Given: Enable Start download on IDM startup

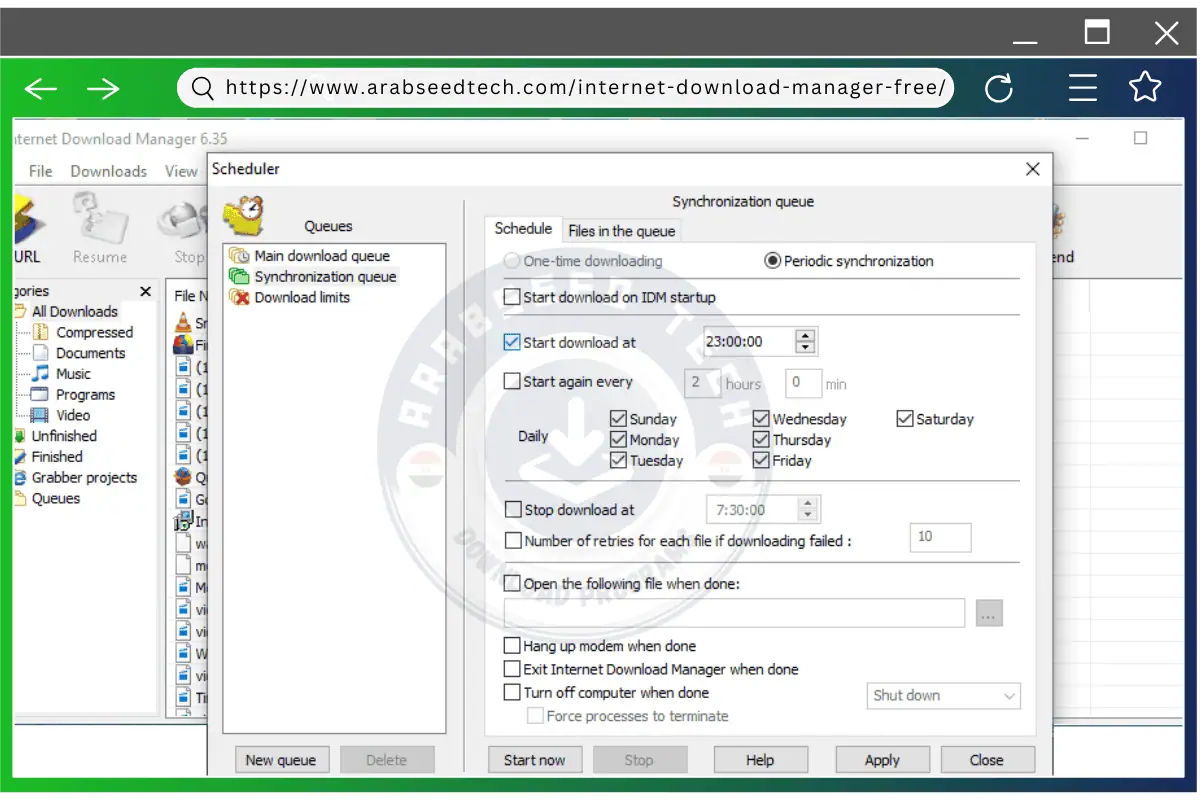Looking at the screenshot, I should 513,297.
